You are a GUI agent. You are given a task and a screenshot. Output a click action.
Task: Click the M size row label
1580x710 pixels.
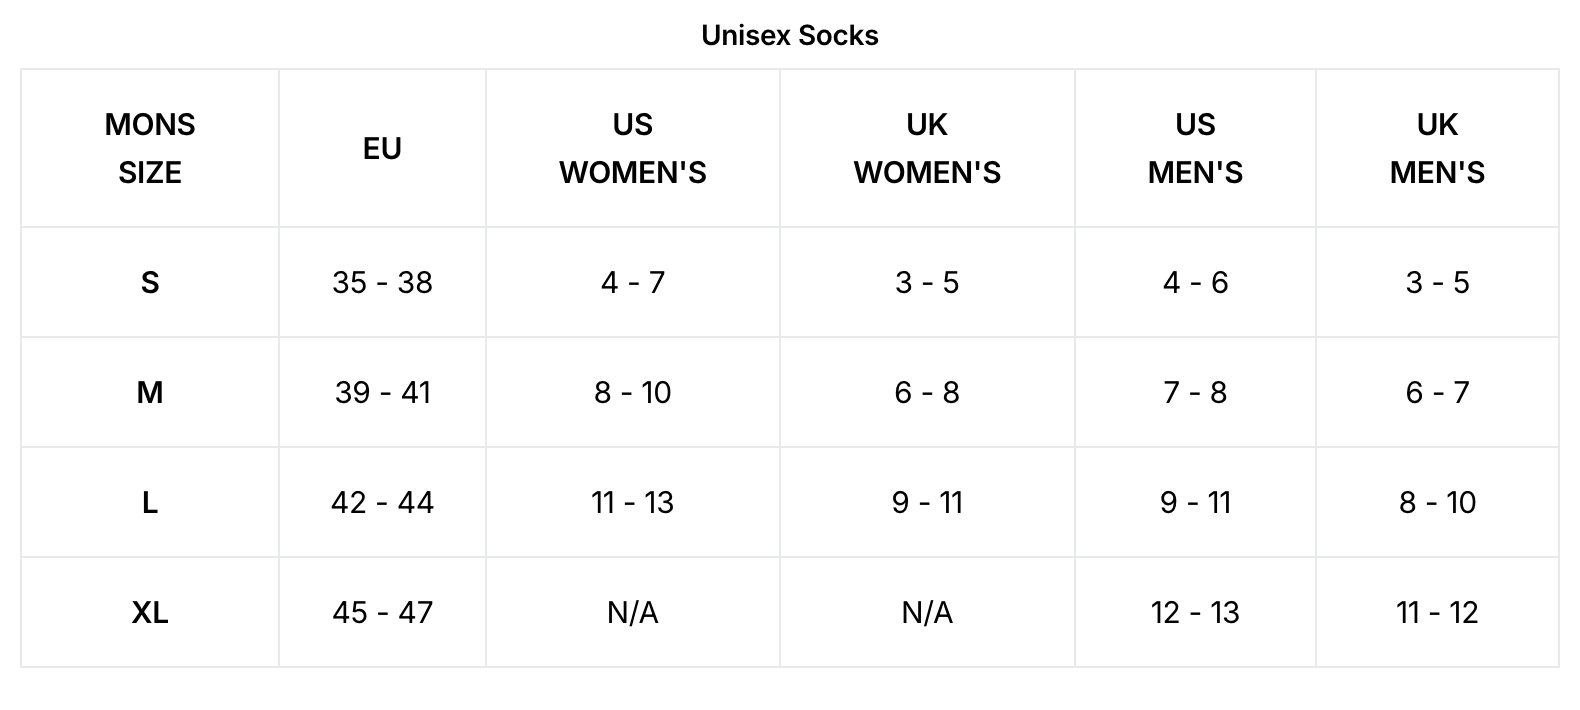(150, 392)
